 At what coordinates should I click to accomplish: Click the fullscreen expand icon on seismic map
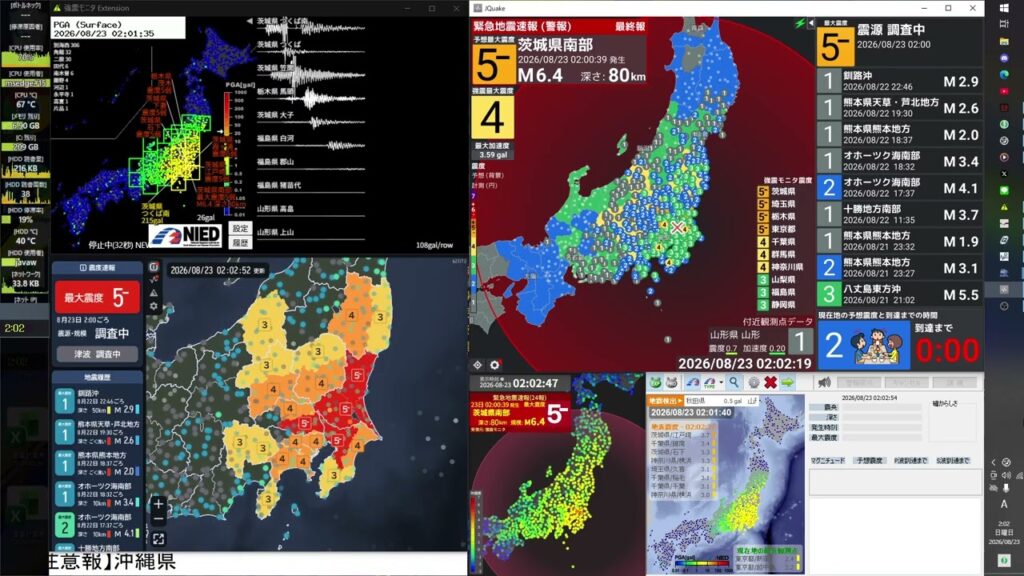point(158,539)
